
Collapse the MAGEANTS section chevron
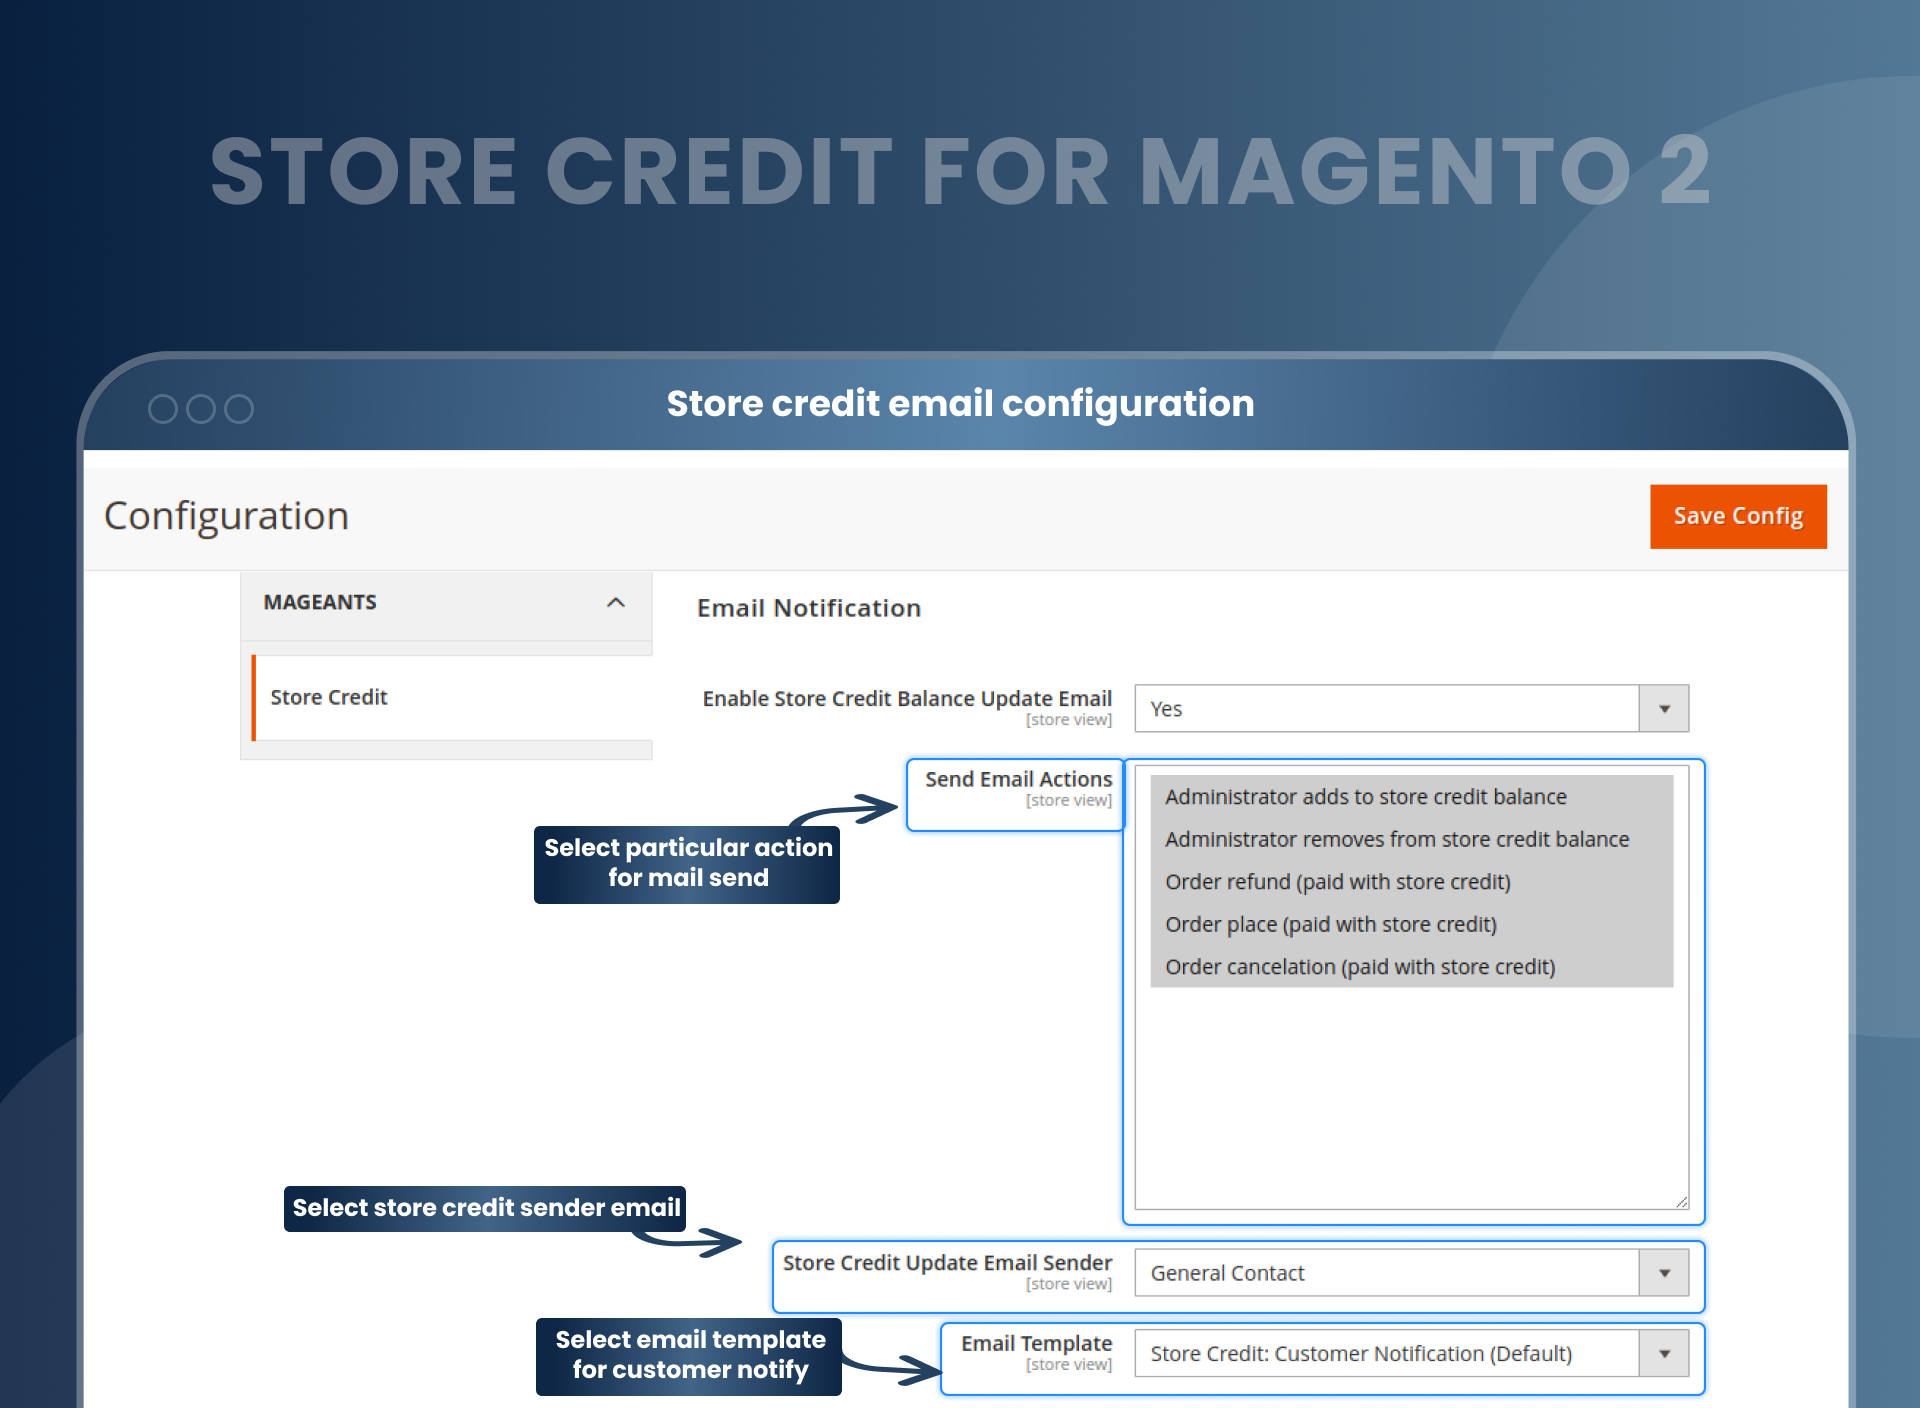pos(616,602)
